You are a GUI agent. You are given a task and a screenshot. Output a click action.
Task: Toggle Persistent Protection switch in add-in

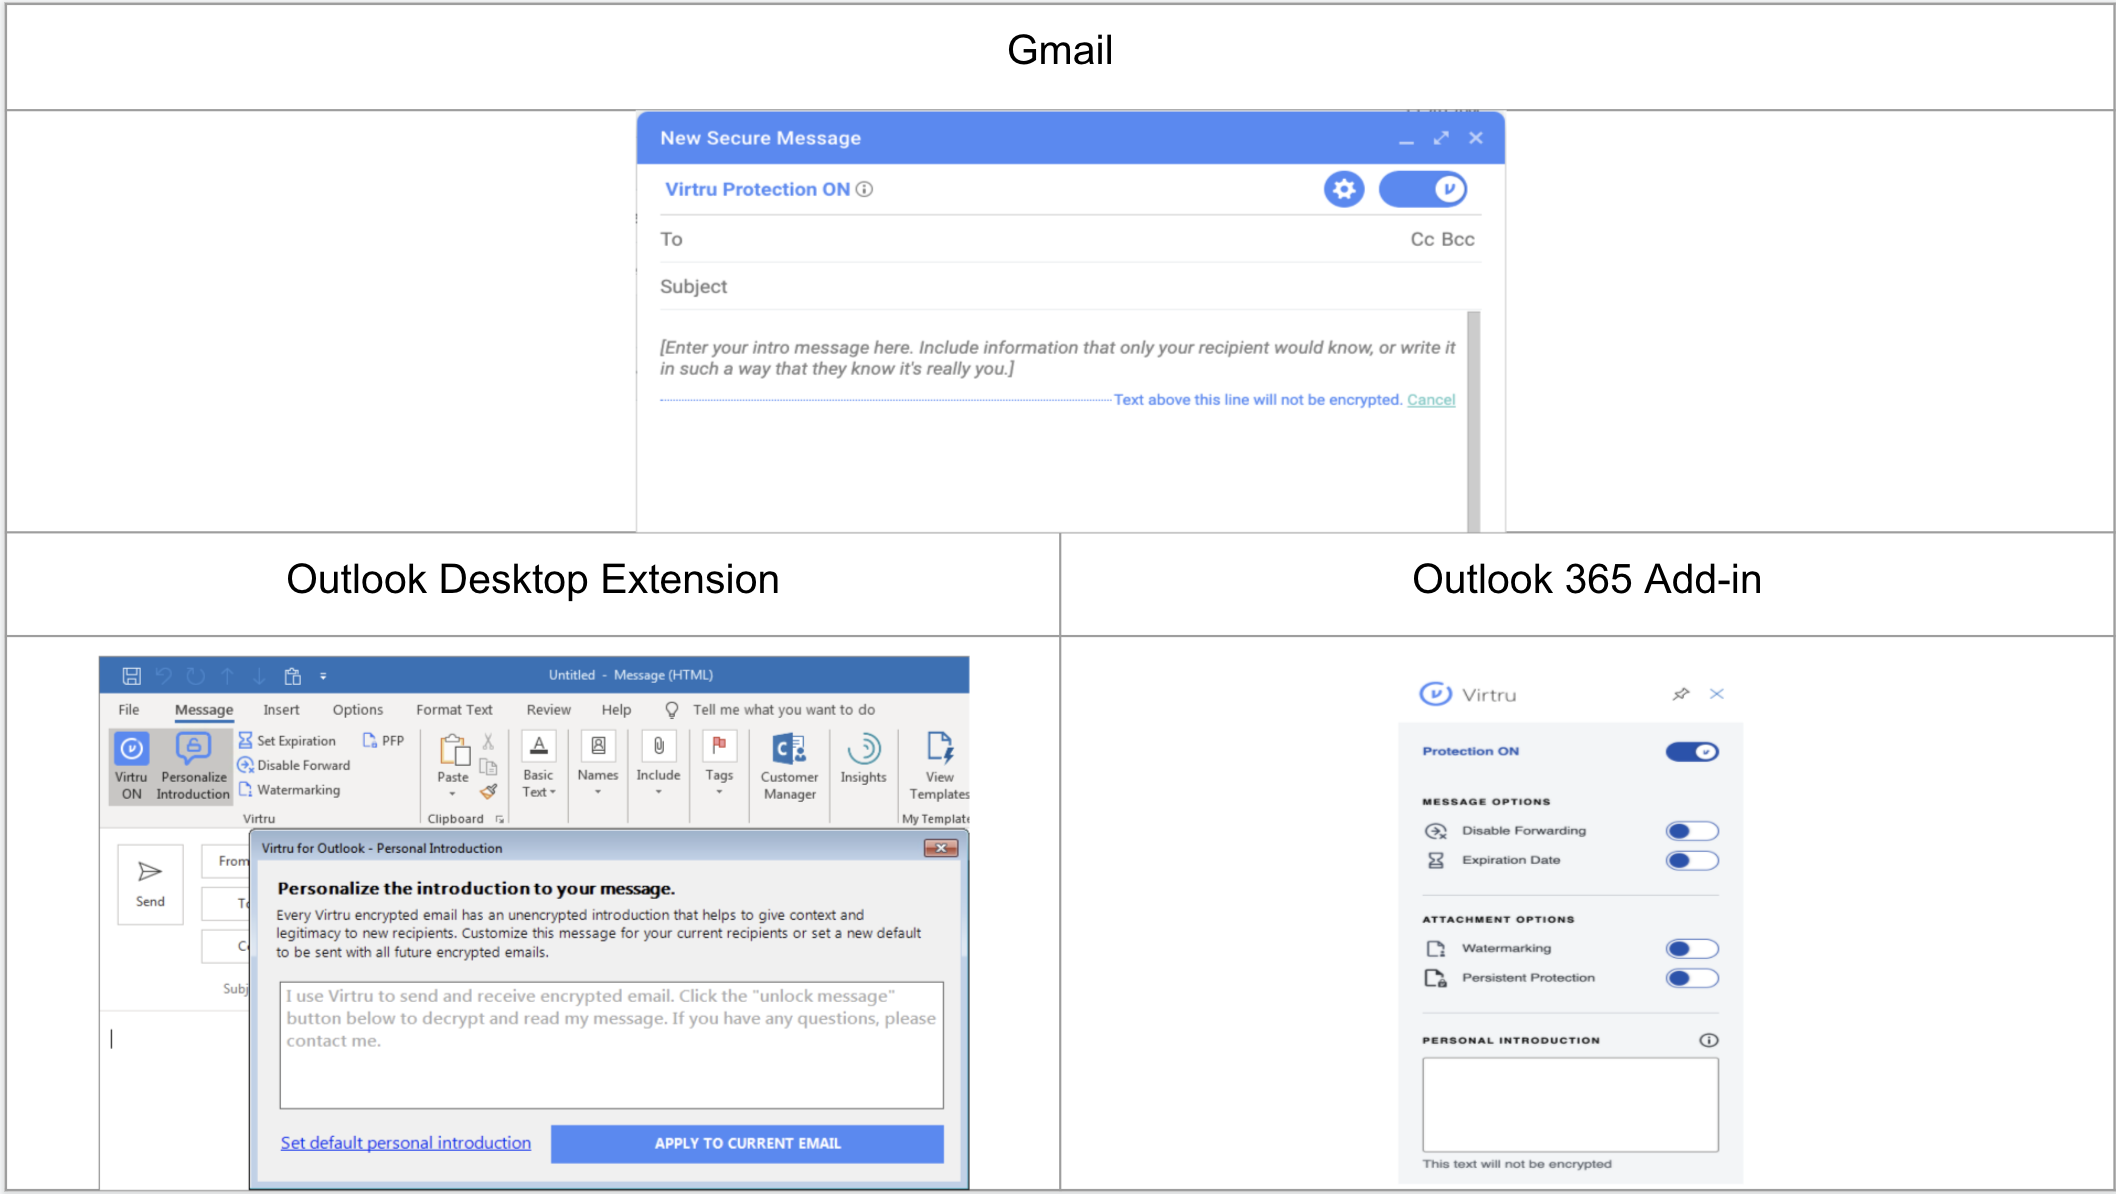coord(1692,978)
